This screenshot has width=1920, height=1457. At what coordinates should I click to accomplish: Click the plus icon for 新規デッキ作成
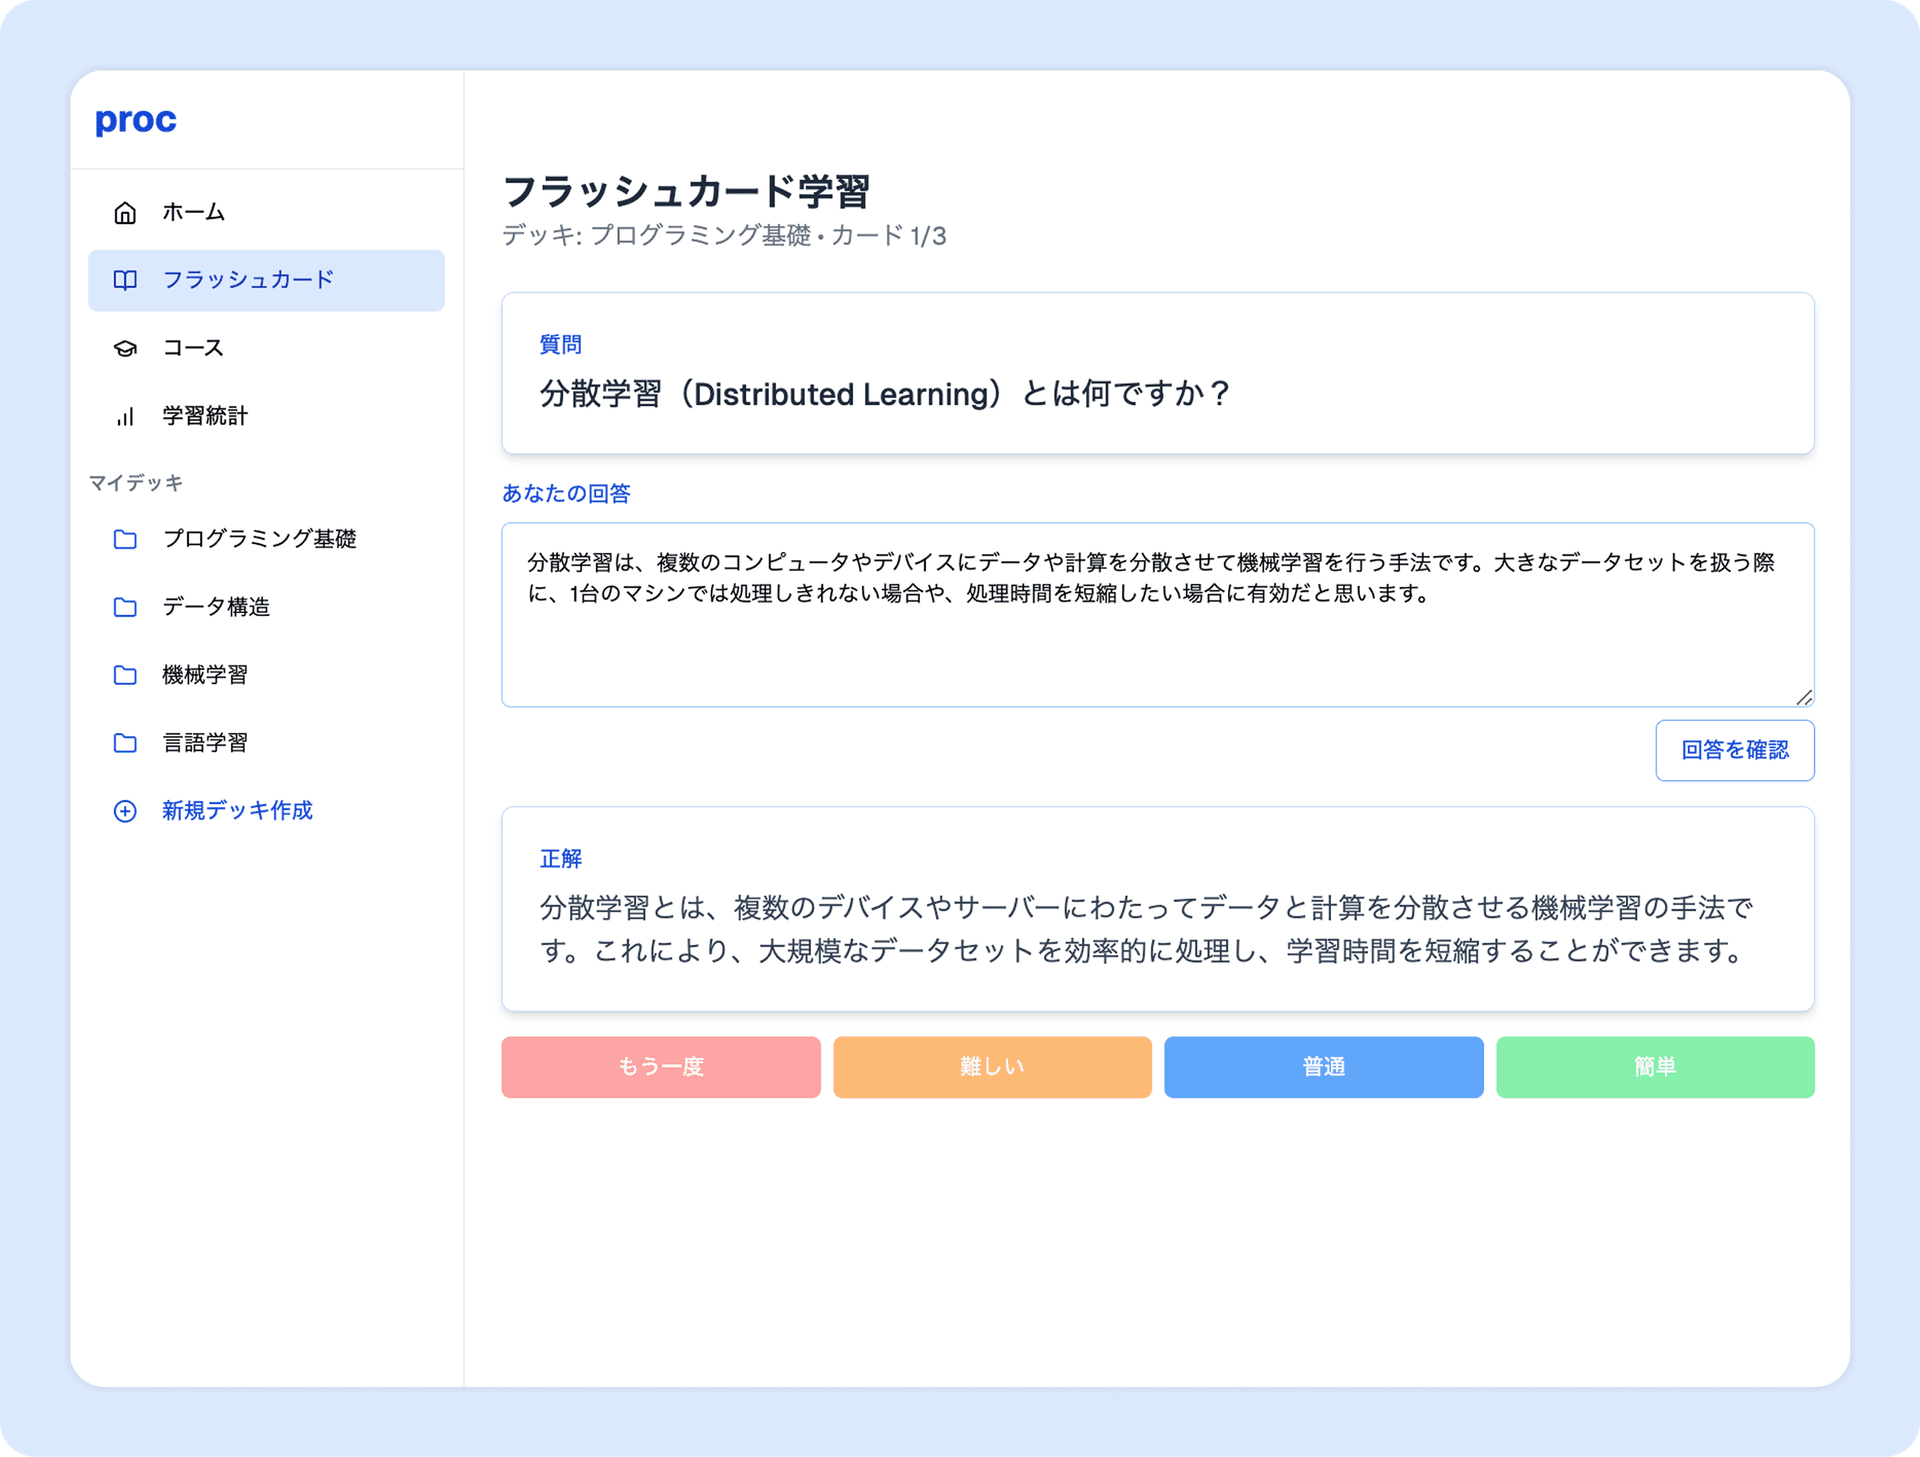[x=124, y=811]
